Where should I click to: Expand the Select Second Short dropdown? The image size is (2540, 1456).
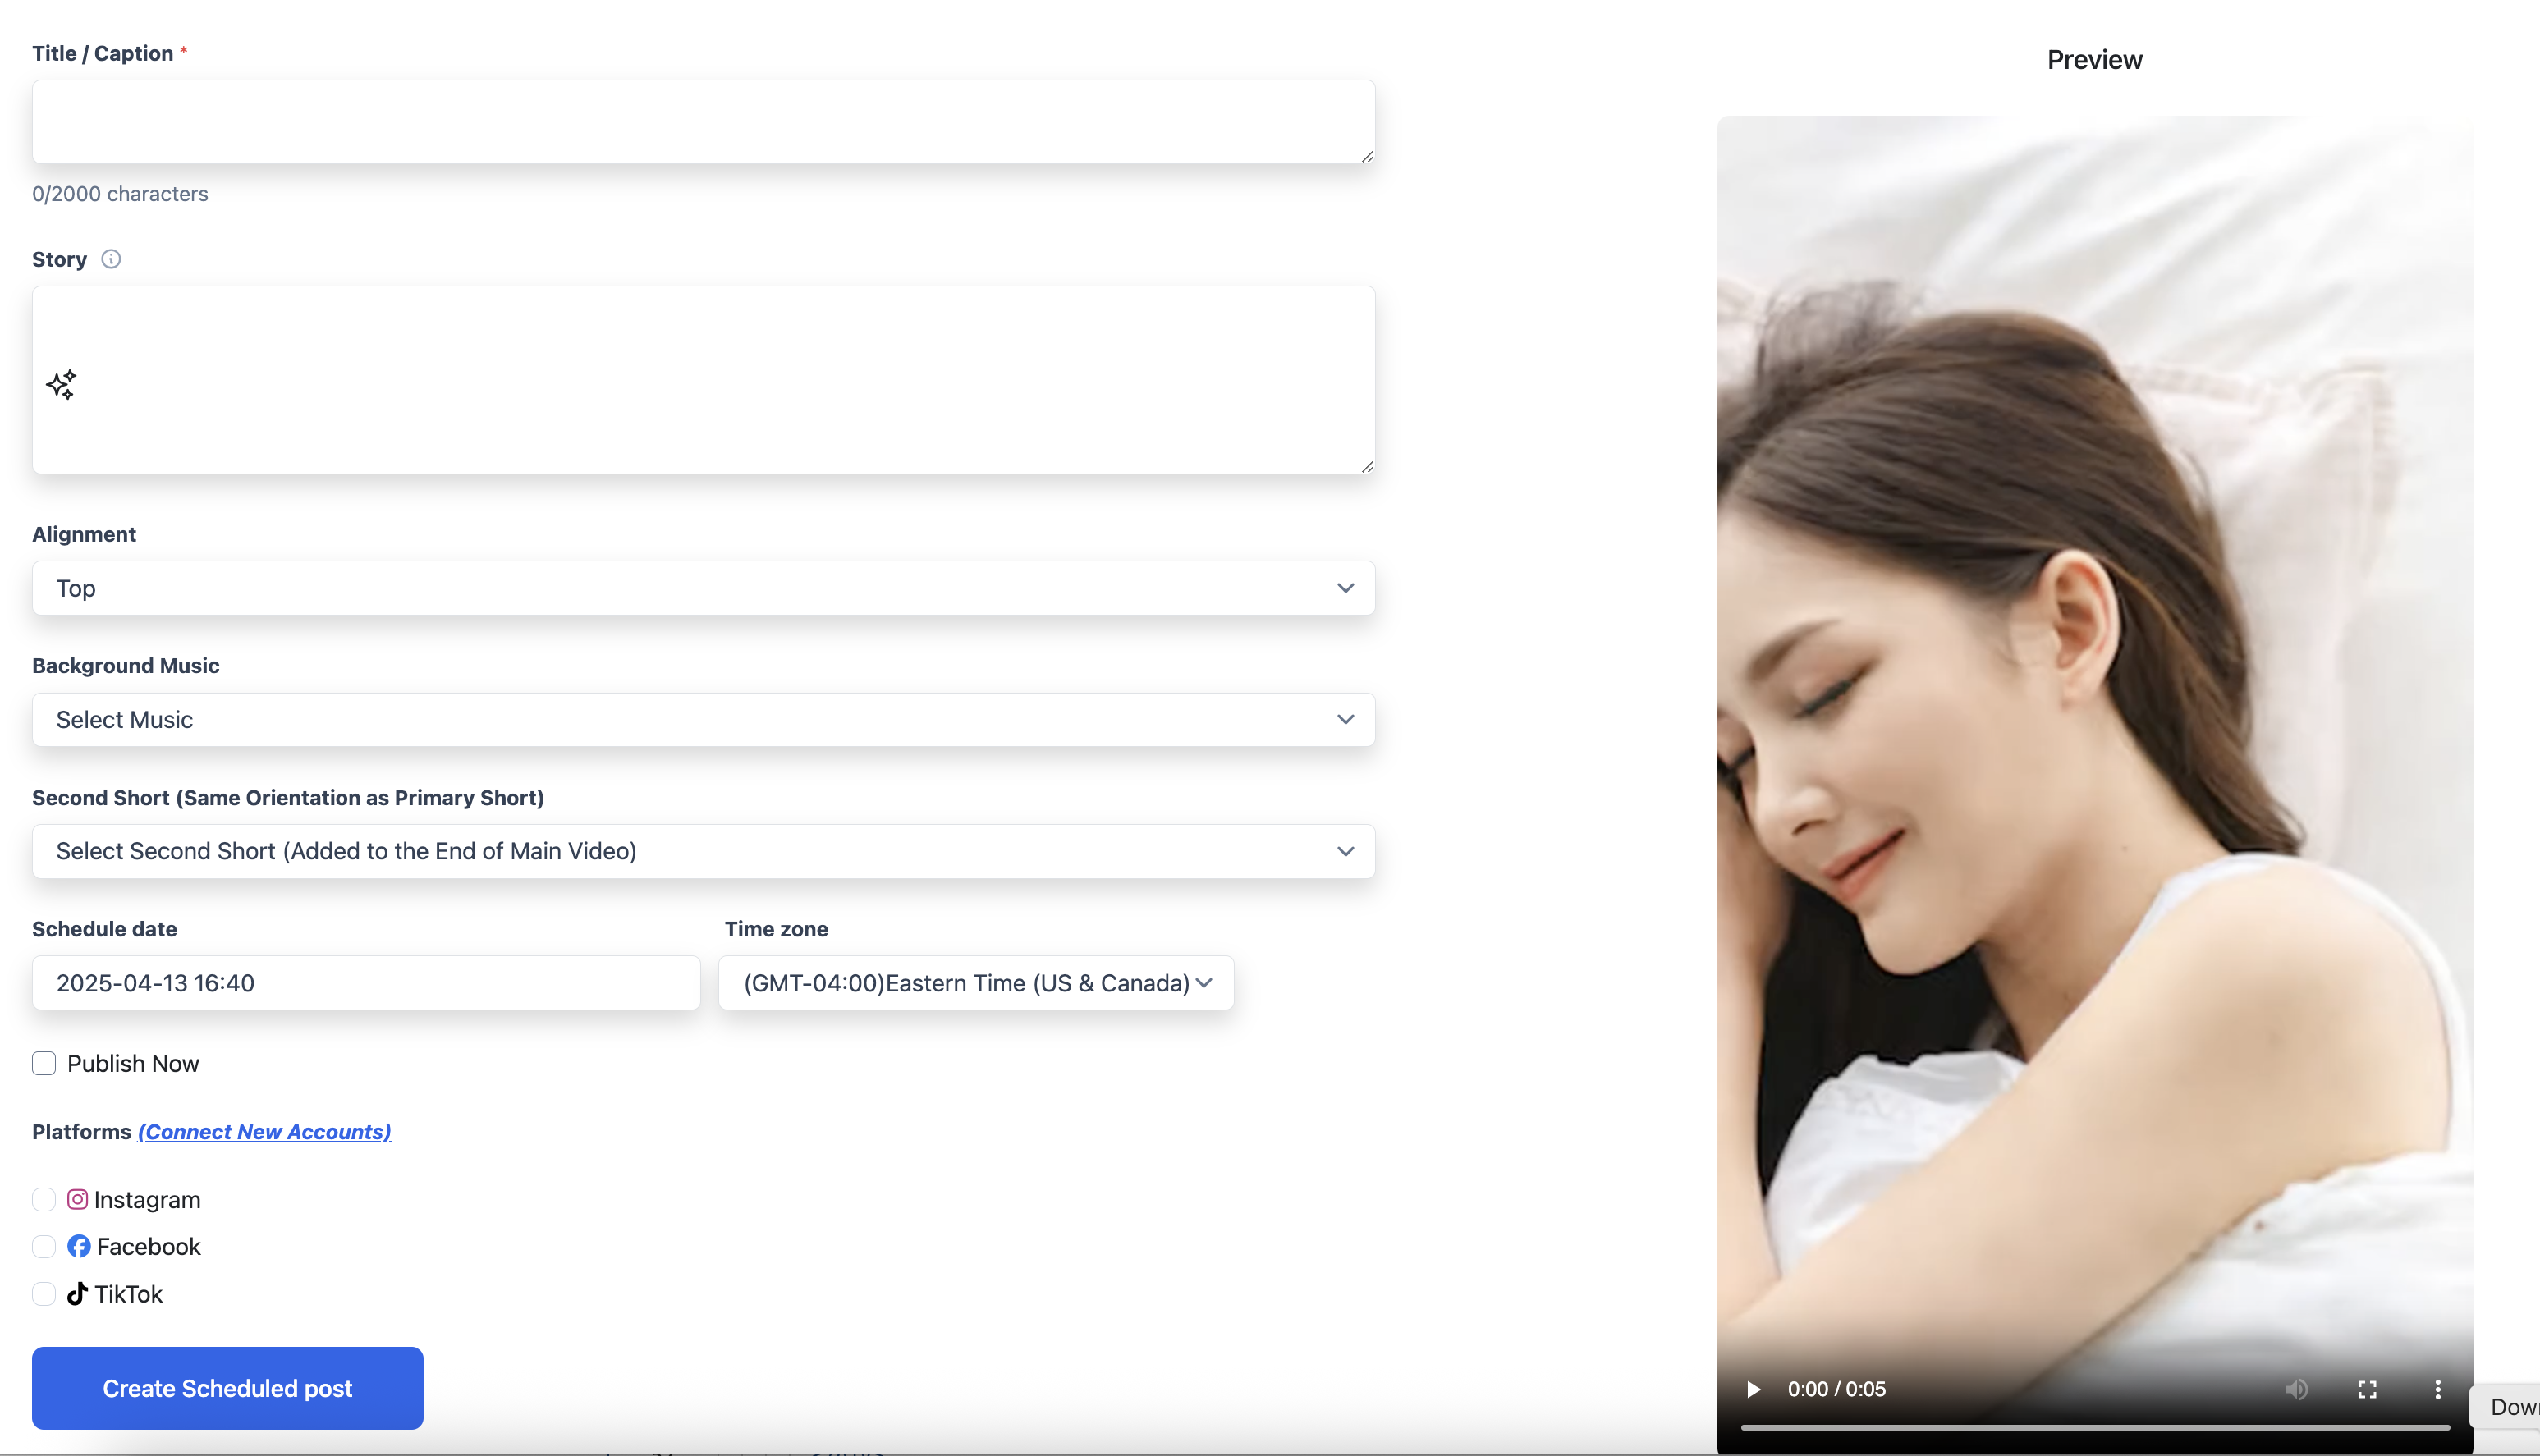[x=703, y=851]
